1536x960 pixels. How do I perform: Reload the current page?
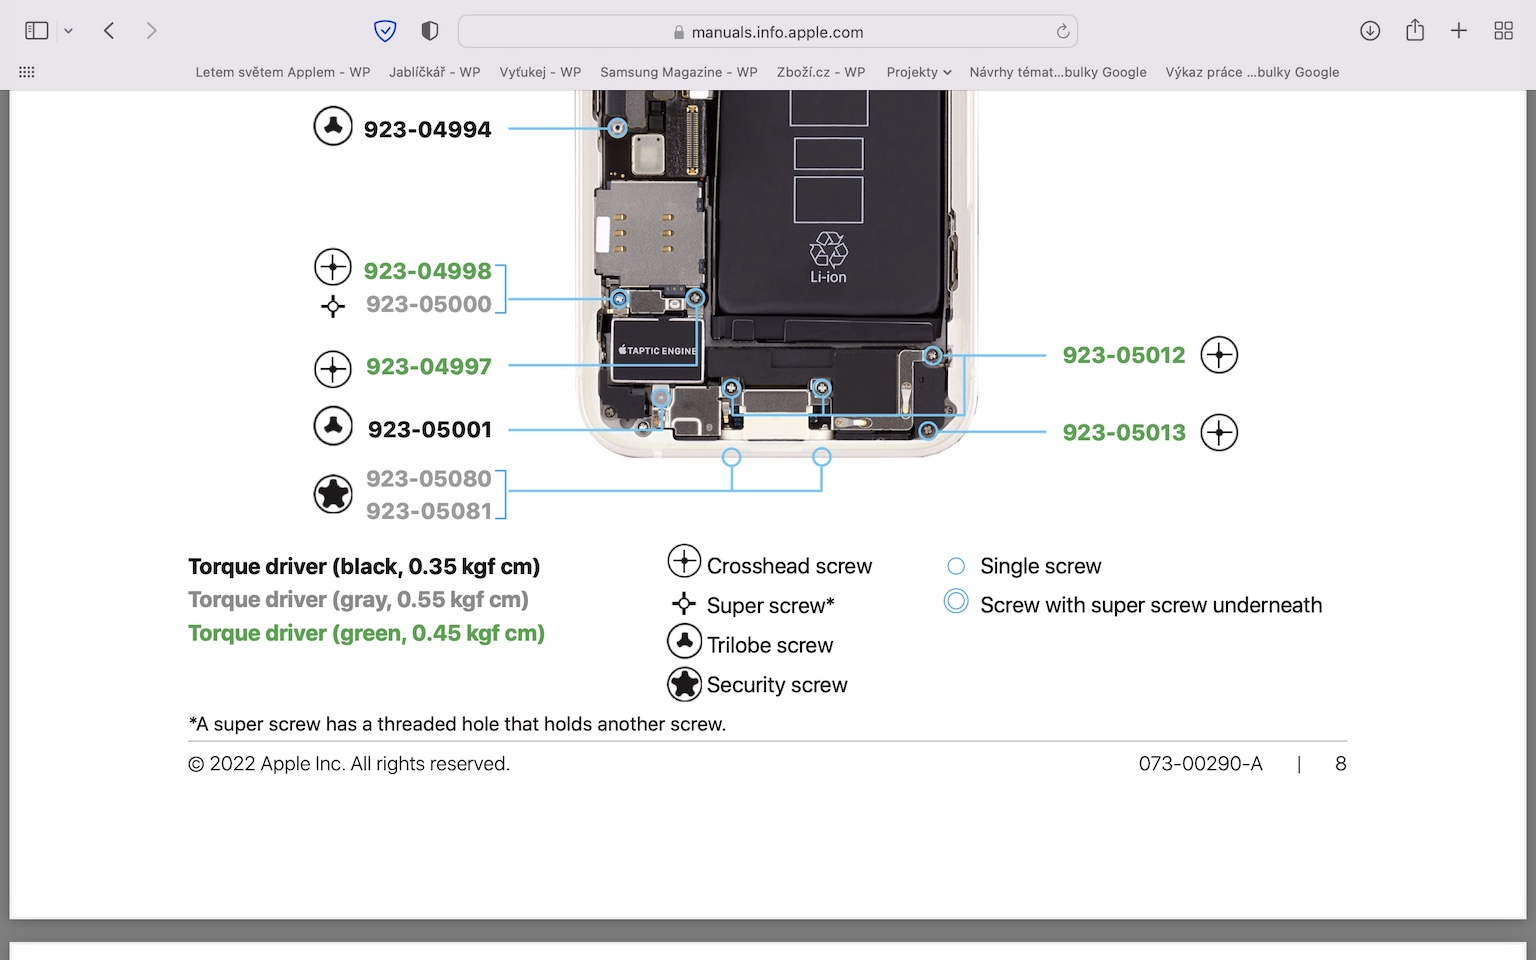pos(1063,32)
